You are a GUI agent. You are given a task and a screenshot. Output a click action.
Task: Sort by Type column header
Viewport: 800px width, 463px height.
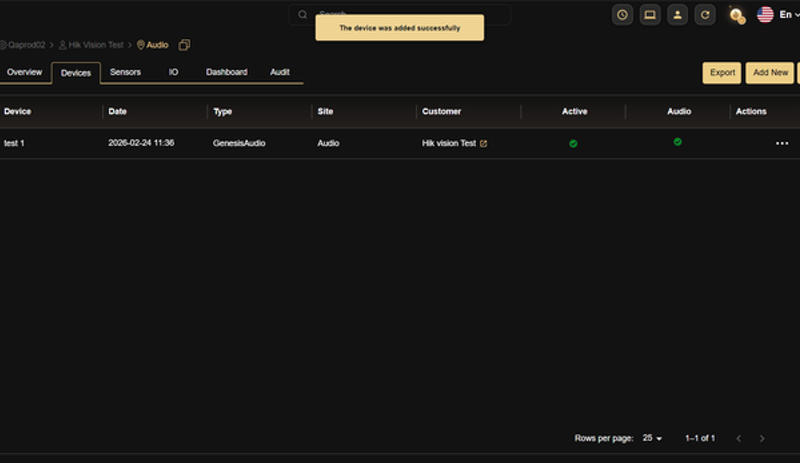coord(222,111)
